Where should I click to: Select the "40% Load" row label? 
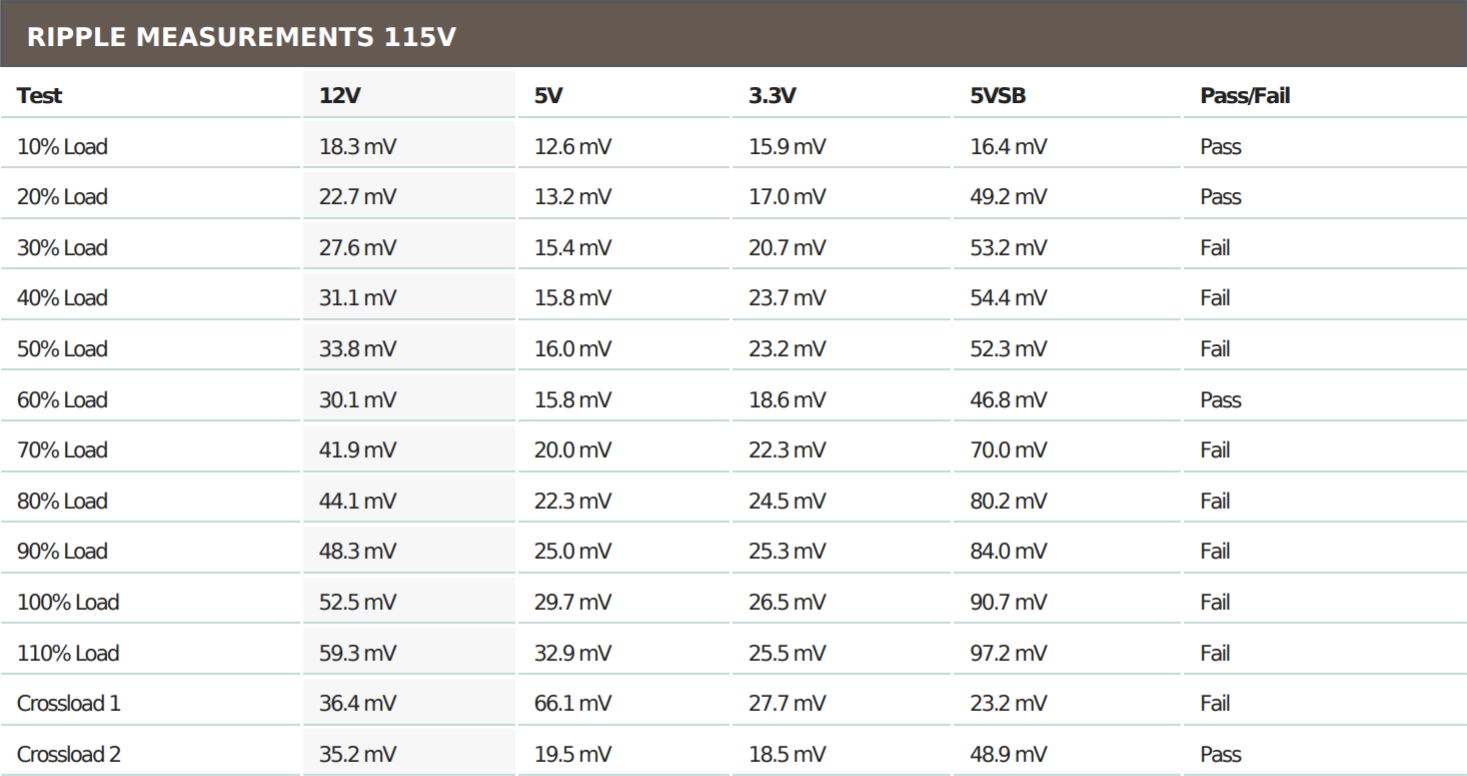click(x=62, y=298)
